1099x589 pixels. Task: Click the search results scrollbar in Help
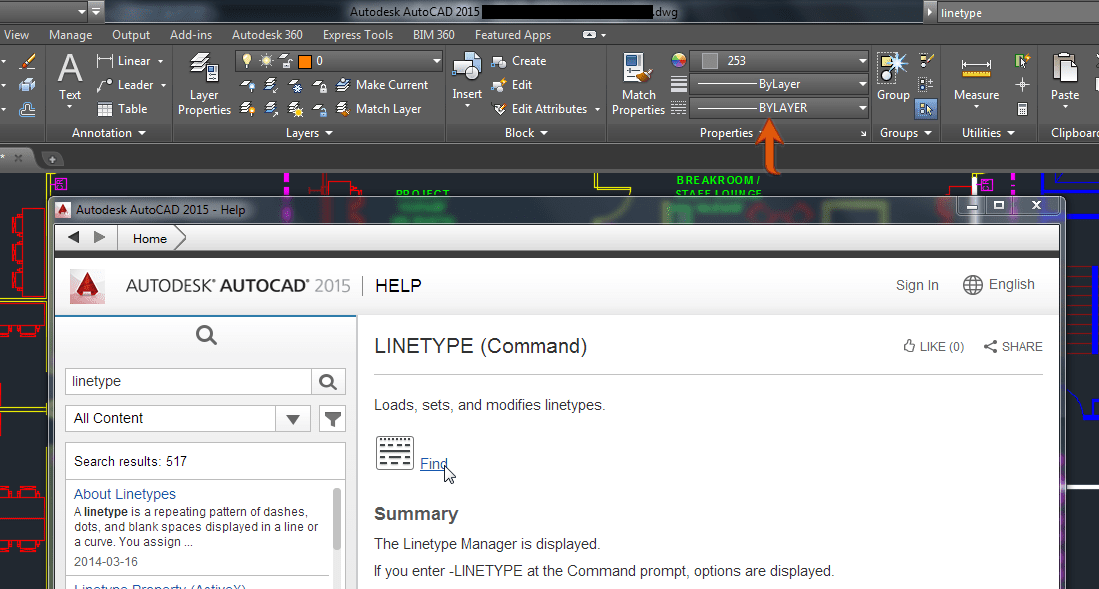pyautogui.click(x=336, y=519)
